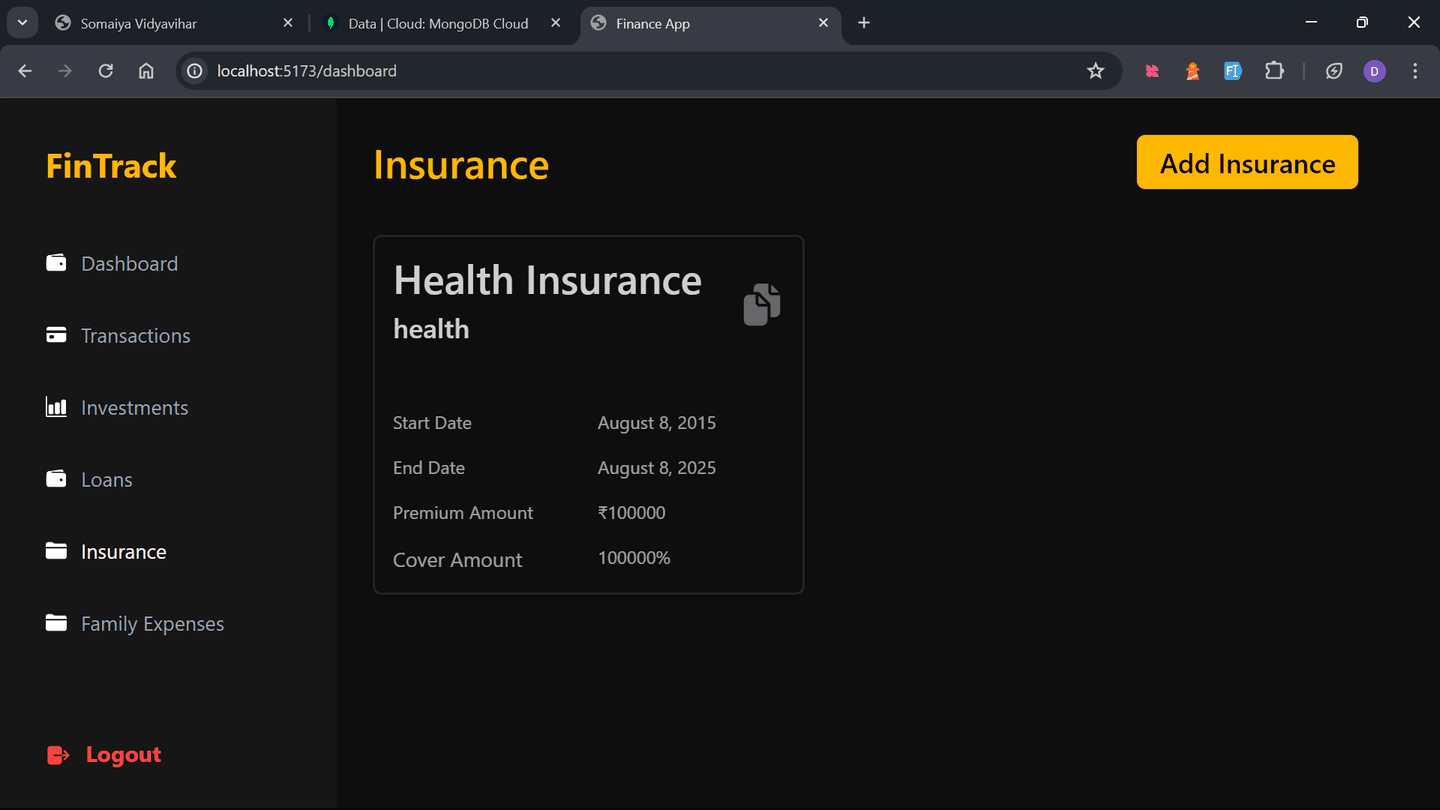Open the purple D profile avatar
The width and height of the screenshot is (1440, 810).
pos(1375,71)
